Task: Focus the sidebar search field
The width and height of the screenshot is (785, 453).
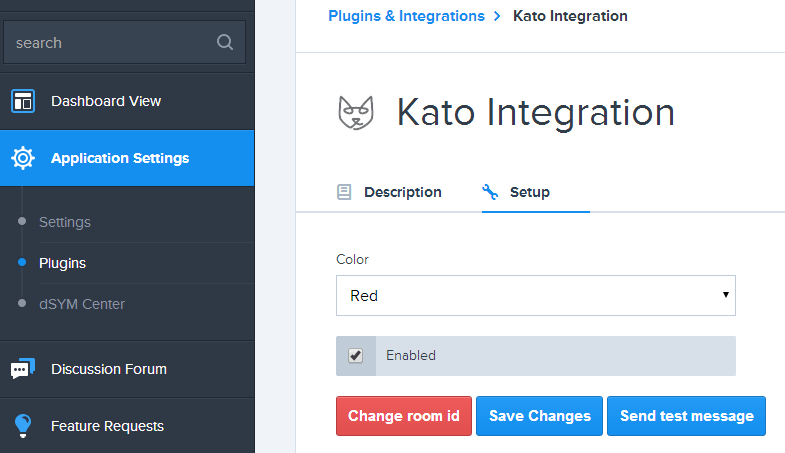Action: [125, 42]
